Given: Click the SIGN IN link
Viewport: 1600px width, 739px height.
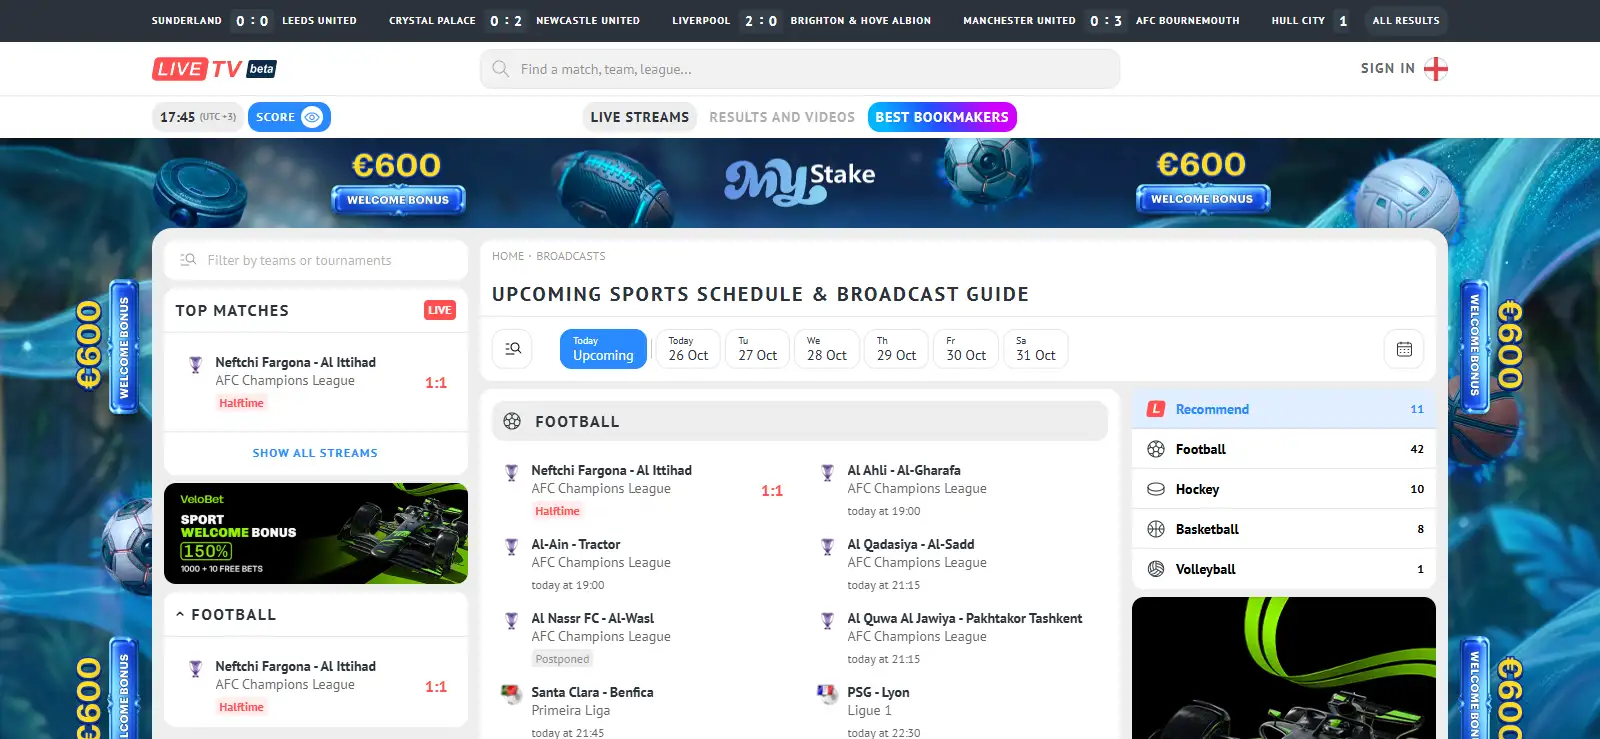Looking at the screenshot, I should tap(1388, 68).
